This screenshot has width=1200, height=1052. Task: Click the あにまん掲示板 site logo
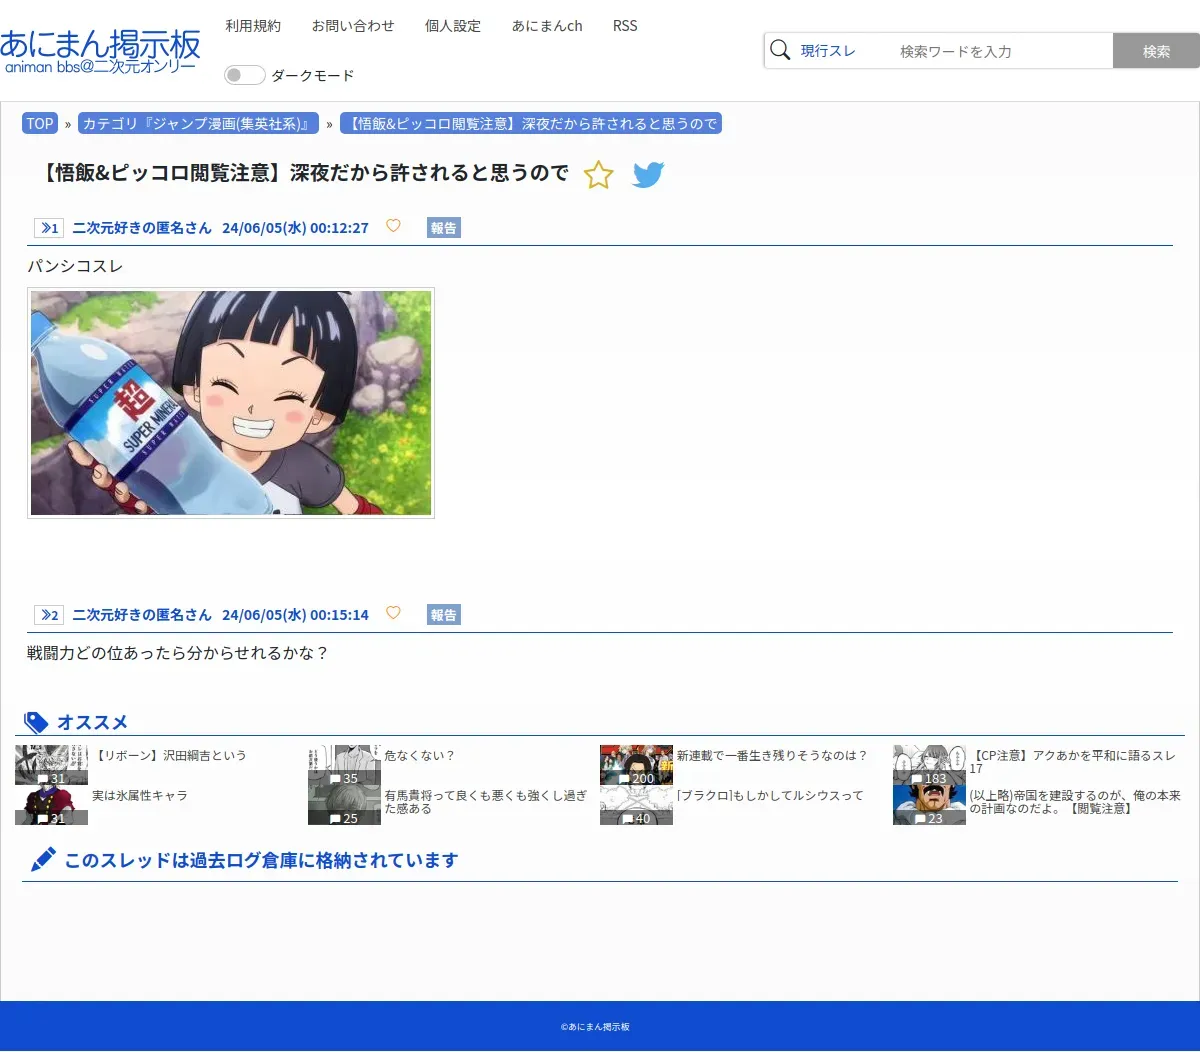100,51
